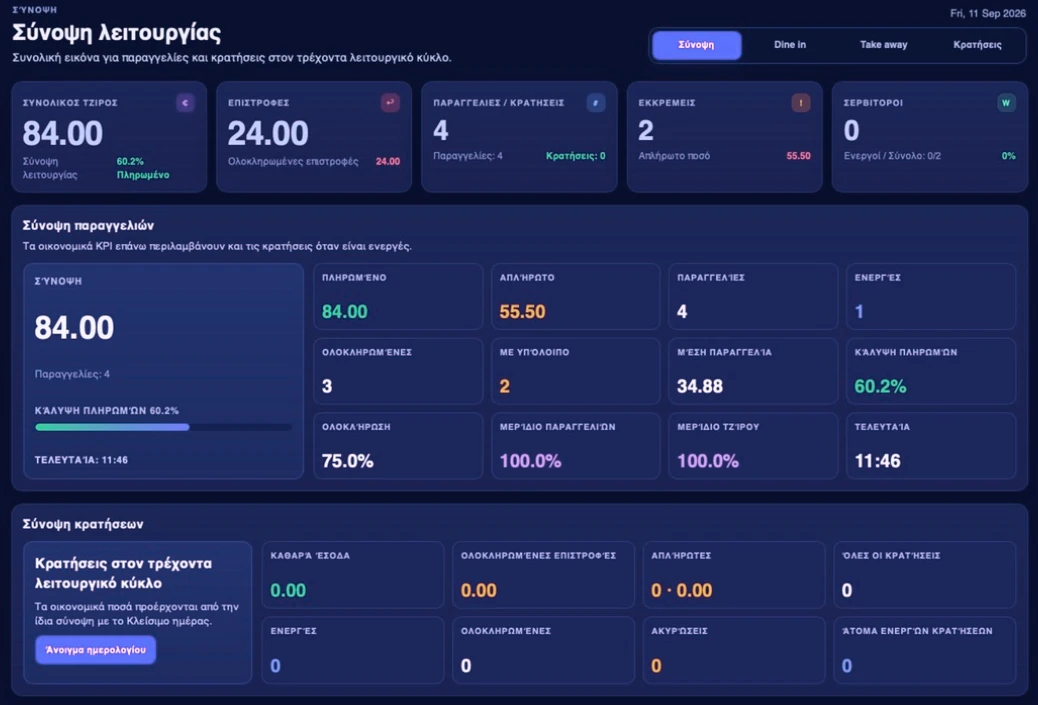Go to the Κρατήσεις tab

(977, 45)
